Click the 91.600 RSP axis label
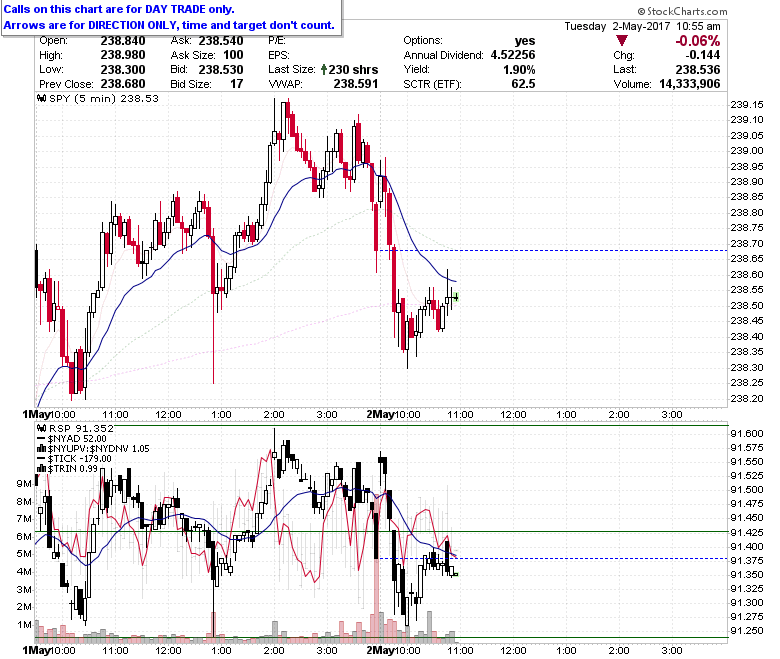The width and height of the screenshot is (780, 659). point(747,434)
